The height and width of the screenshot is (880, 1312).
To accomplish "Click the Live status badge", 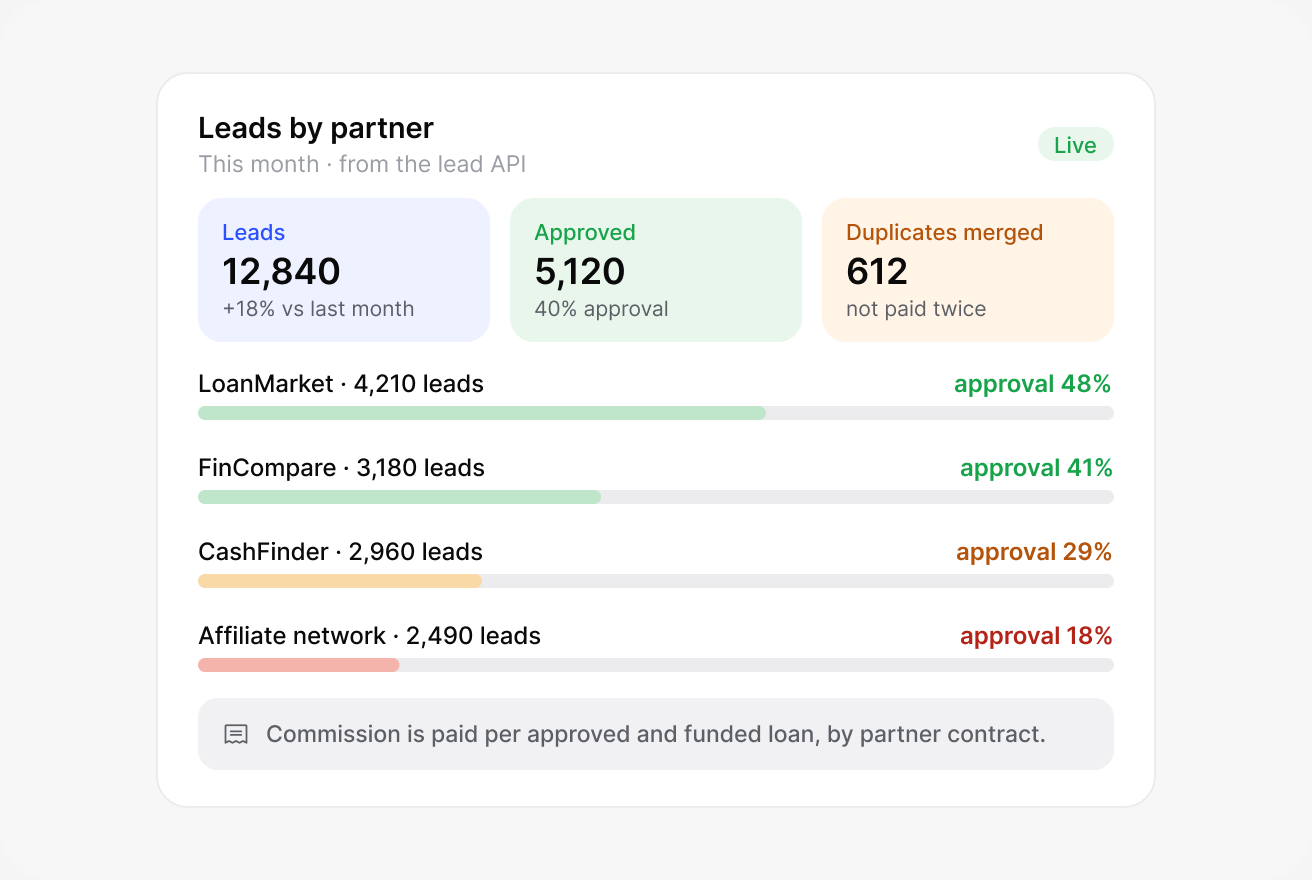I will pos(1075,145).
